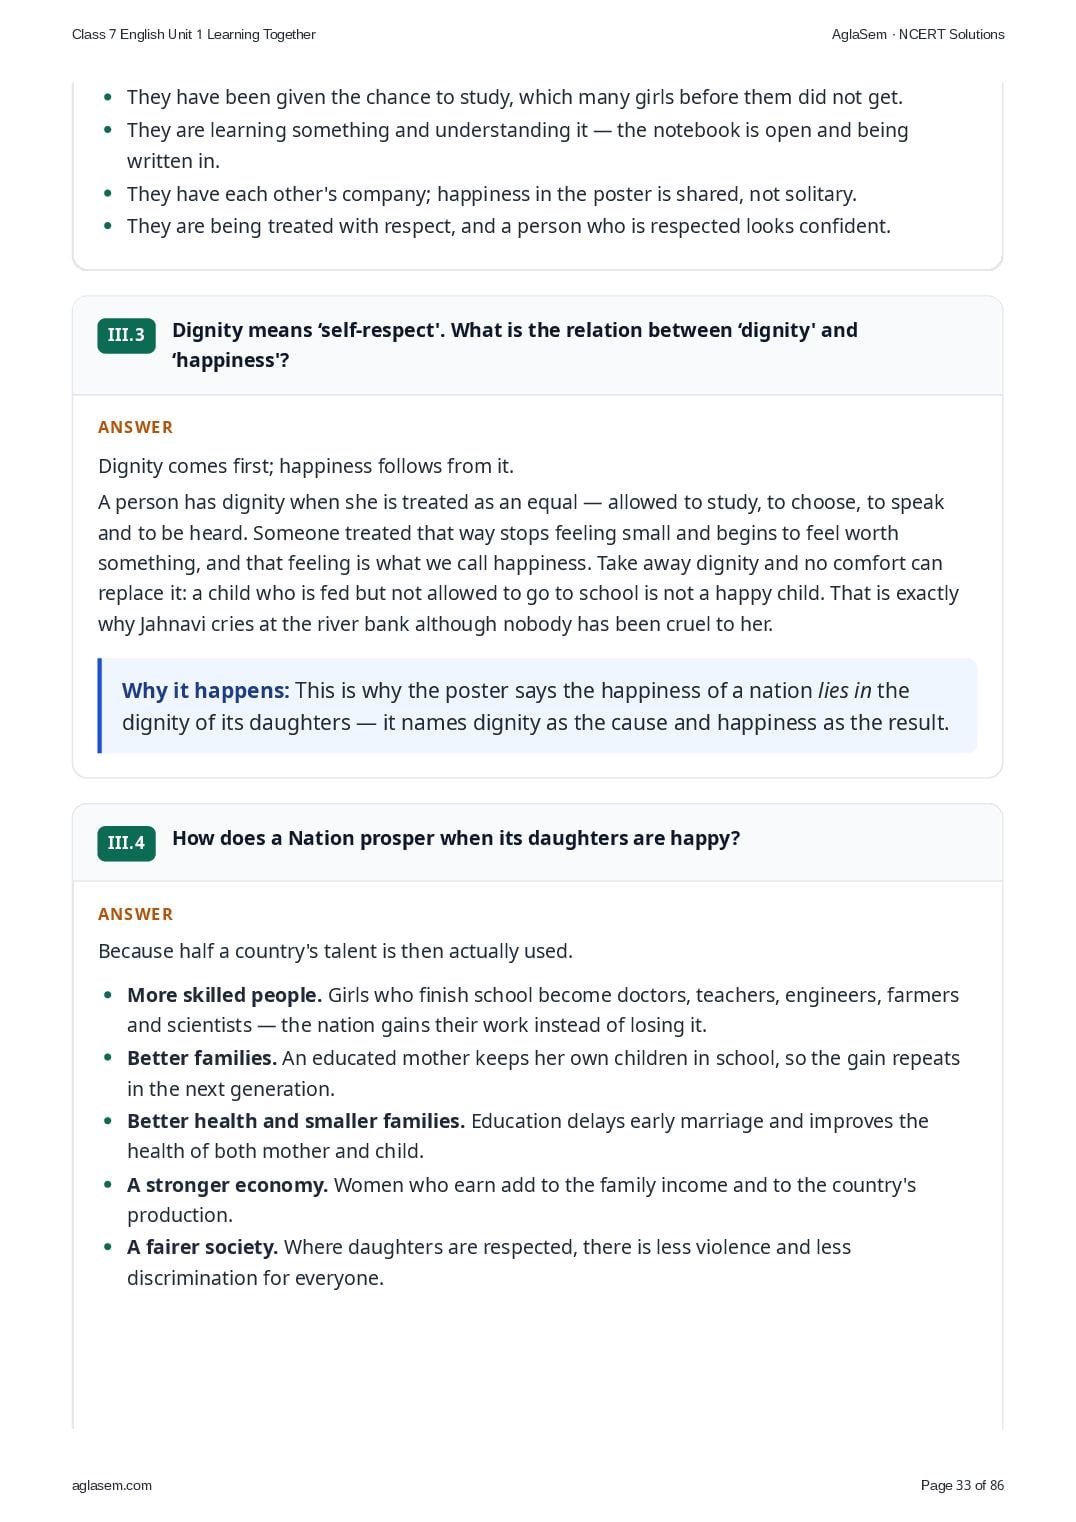Click the italic words 'lies in' in the callout
Viewport: 1076px width, 1522px height.
coord(845,690)
